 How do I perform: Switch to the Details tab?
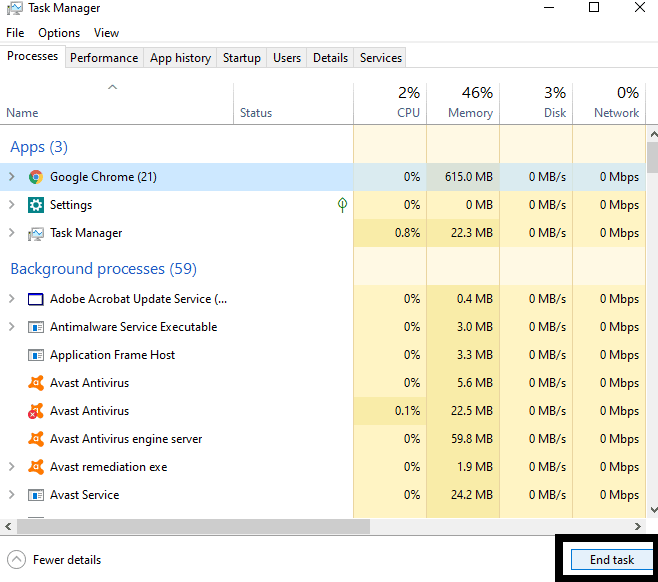[331, 58]
